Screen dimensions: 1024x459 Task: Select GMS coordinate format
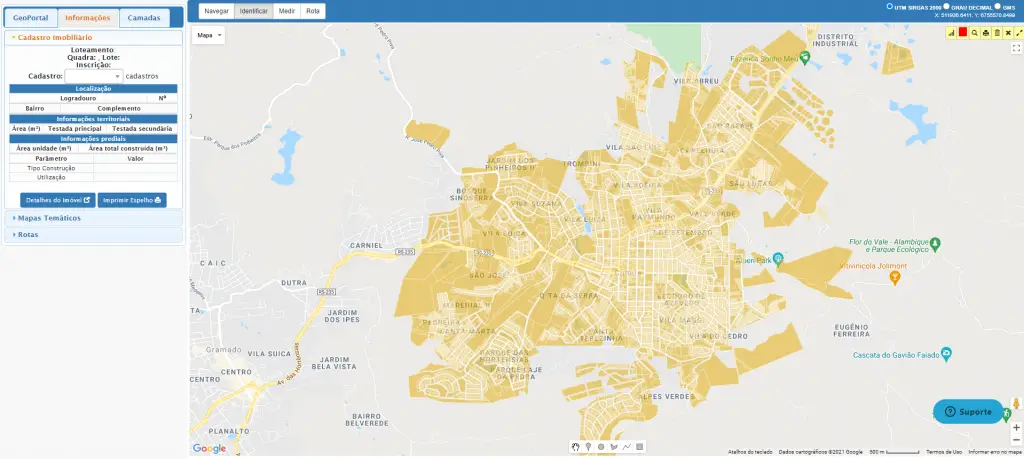997,6
